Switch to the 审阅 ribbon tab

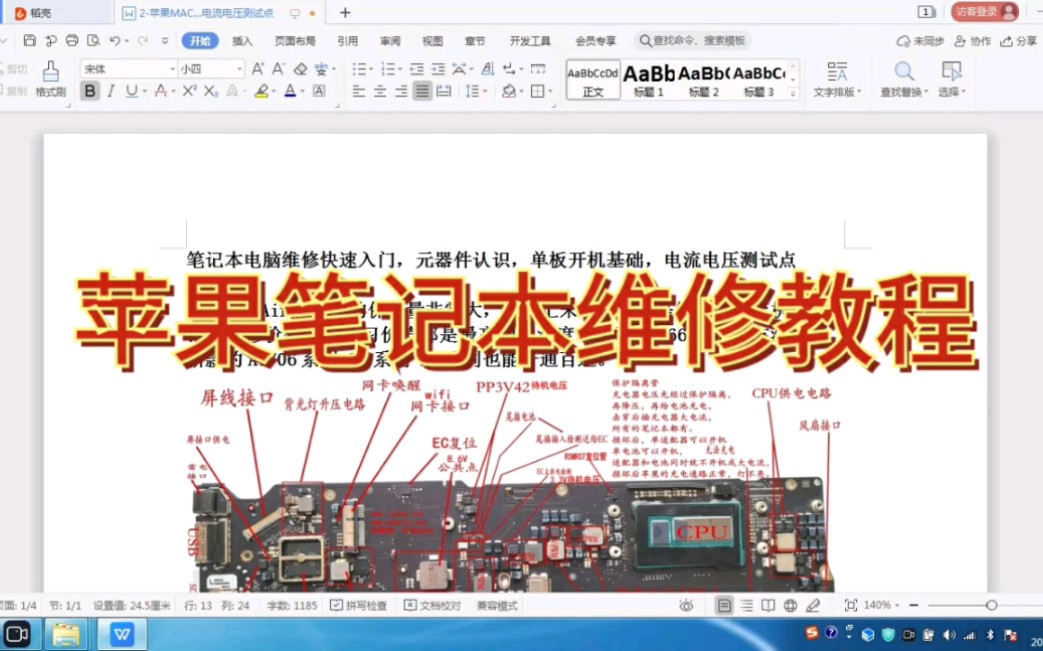(x=389, y=40)
